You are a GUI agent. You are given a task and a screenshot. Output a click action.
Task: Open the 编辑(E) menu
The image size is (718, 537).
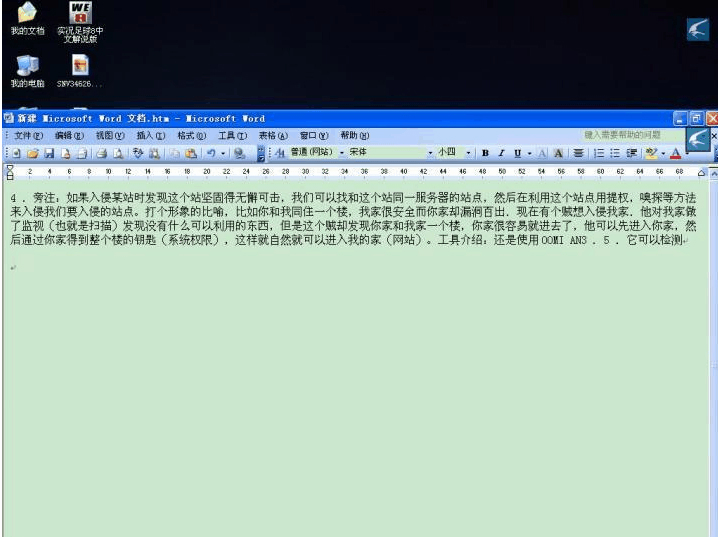pyautogui.click(x=69, y=136)
